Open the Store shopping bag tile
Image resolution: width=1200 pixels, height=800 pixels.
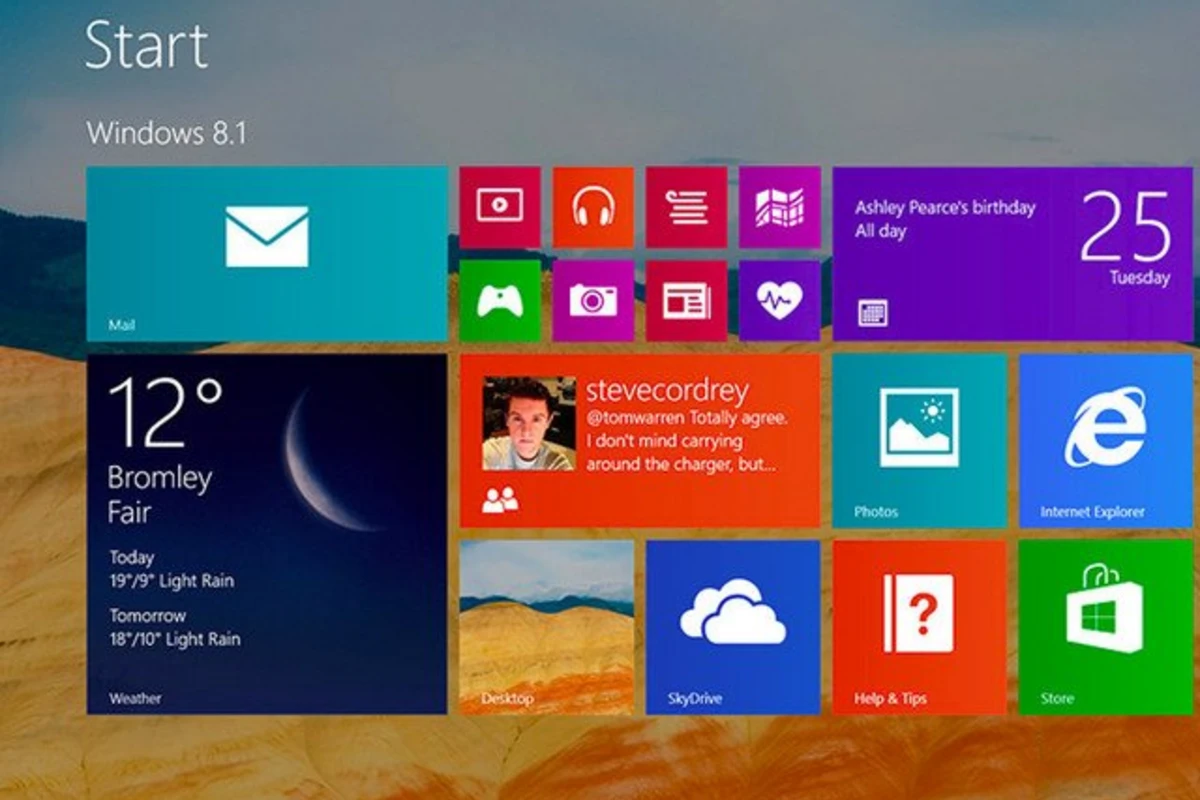[x=1106, y=627]
